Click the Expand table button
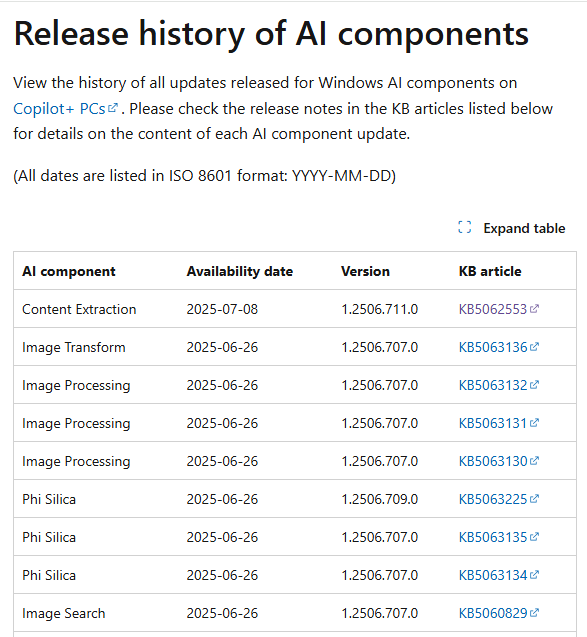Viewport: 587px width, 637px height. coord(511,228)
